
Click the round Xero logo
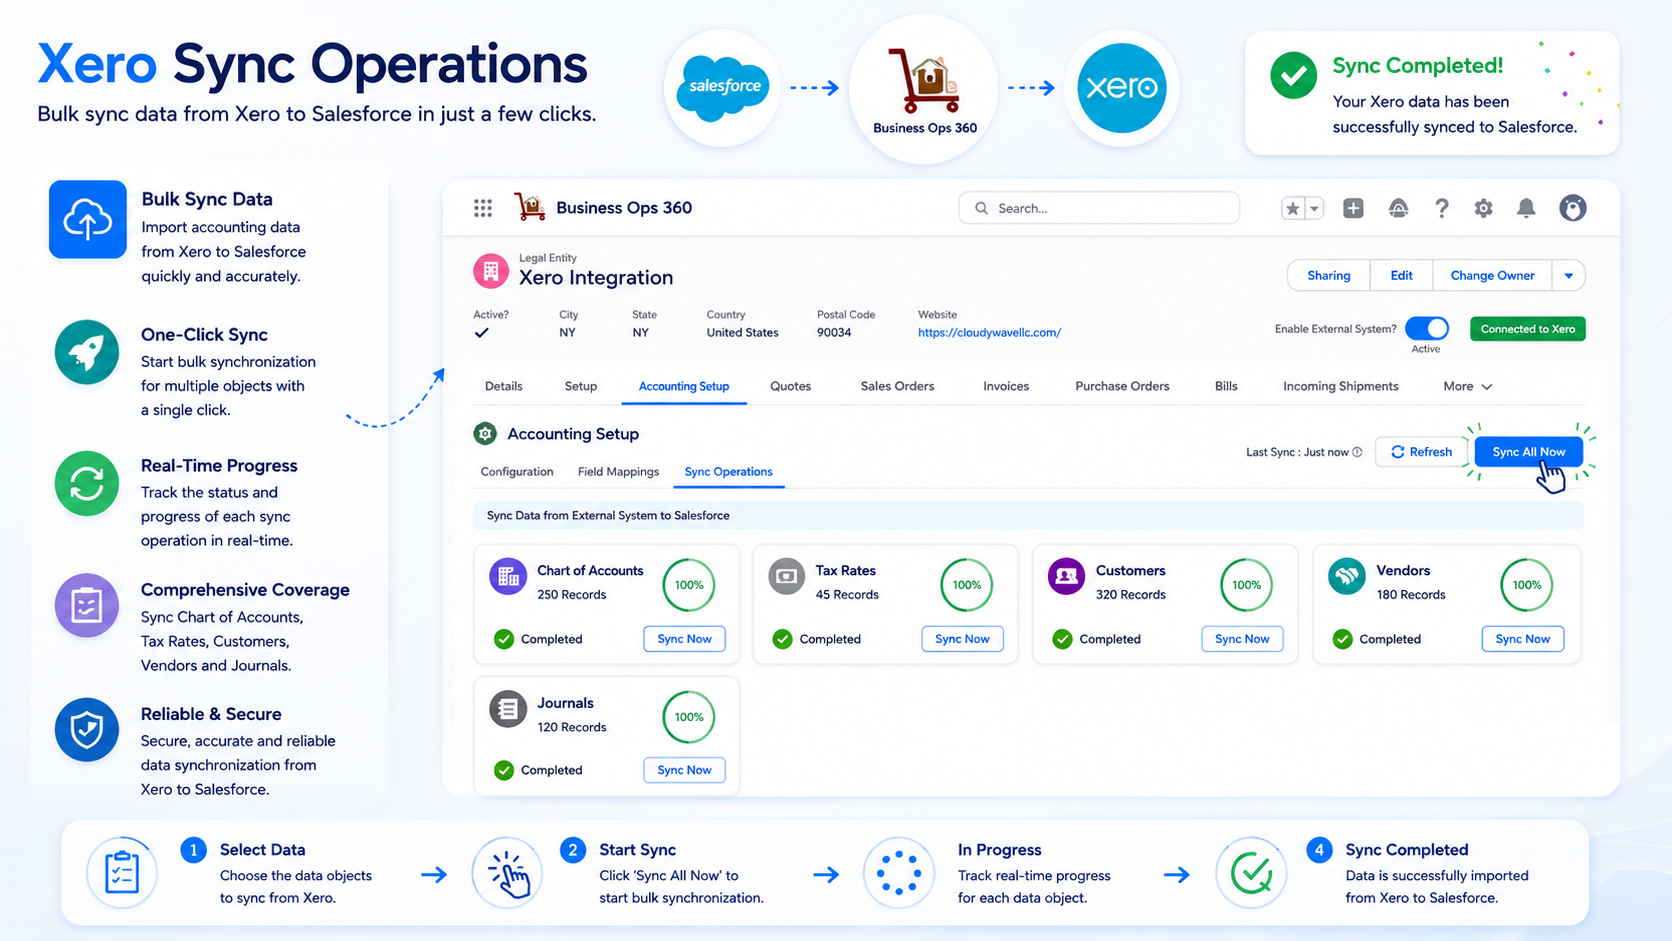point(1121,88)
